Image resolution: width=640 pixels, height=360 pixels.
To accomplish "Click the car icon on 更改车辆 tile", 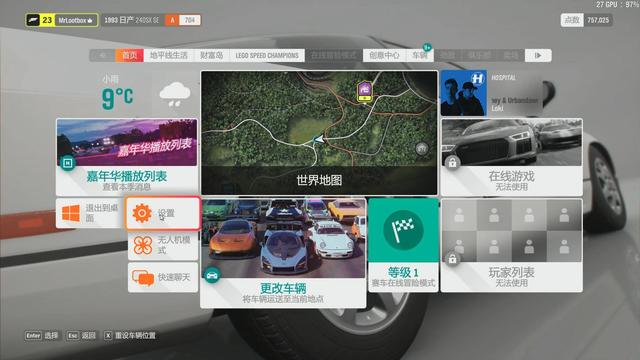I will click(x=212, y=275).
